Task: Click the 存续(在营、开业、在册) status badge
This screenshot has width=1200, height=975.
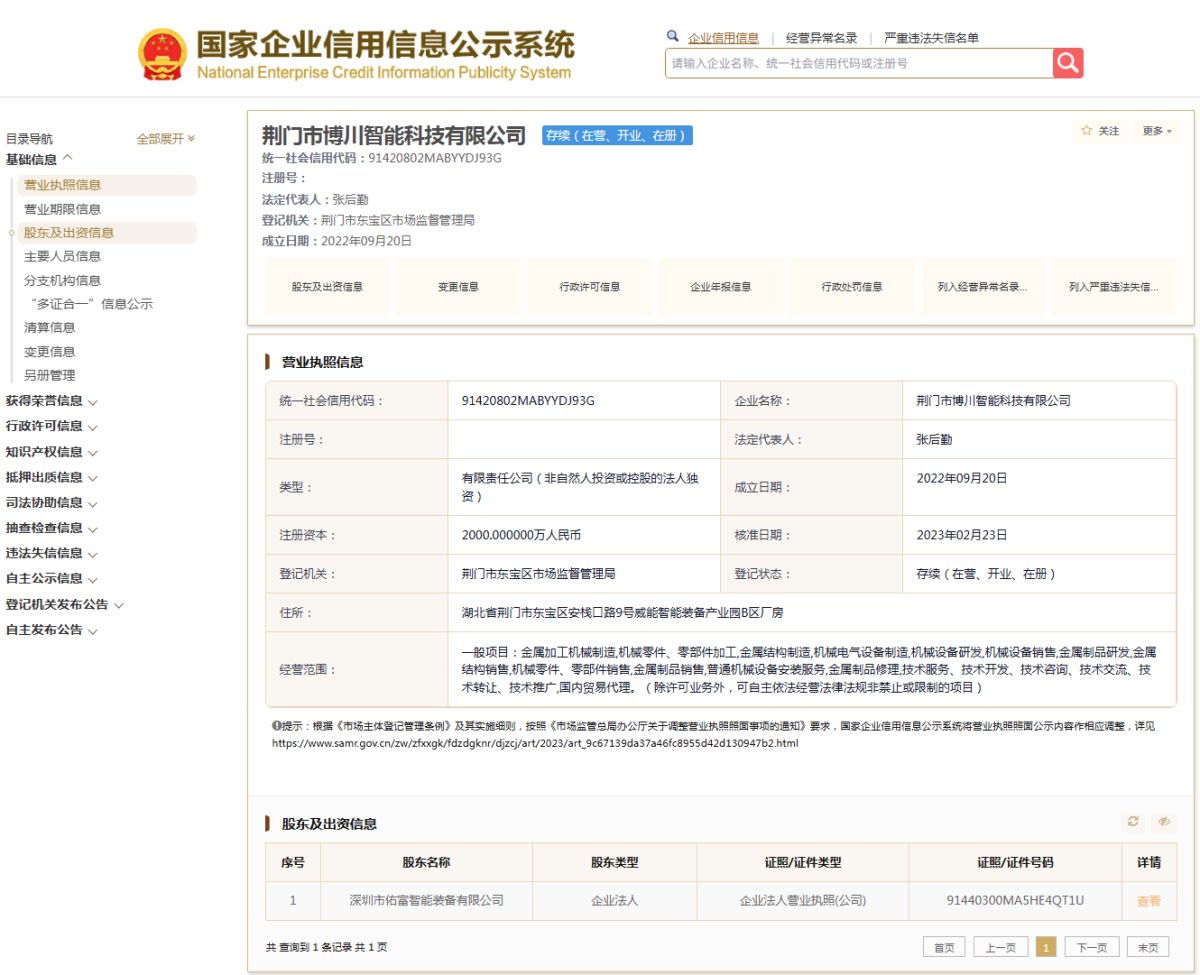Action: 617,135
